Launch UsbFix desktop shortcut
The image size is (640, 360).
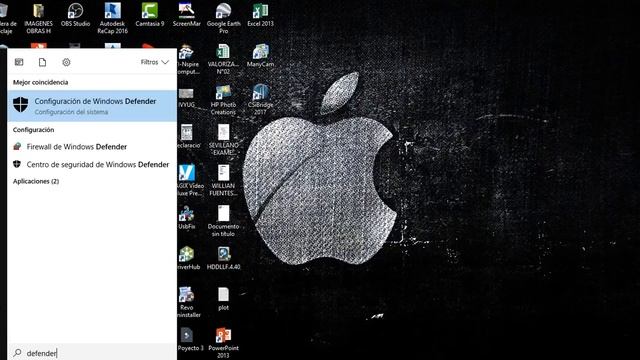[x=187, y=218]
